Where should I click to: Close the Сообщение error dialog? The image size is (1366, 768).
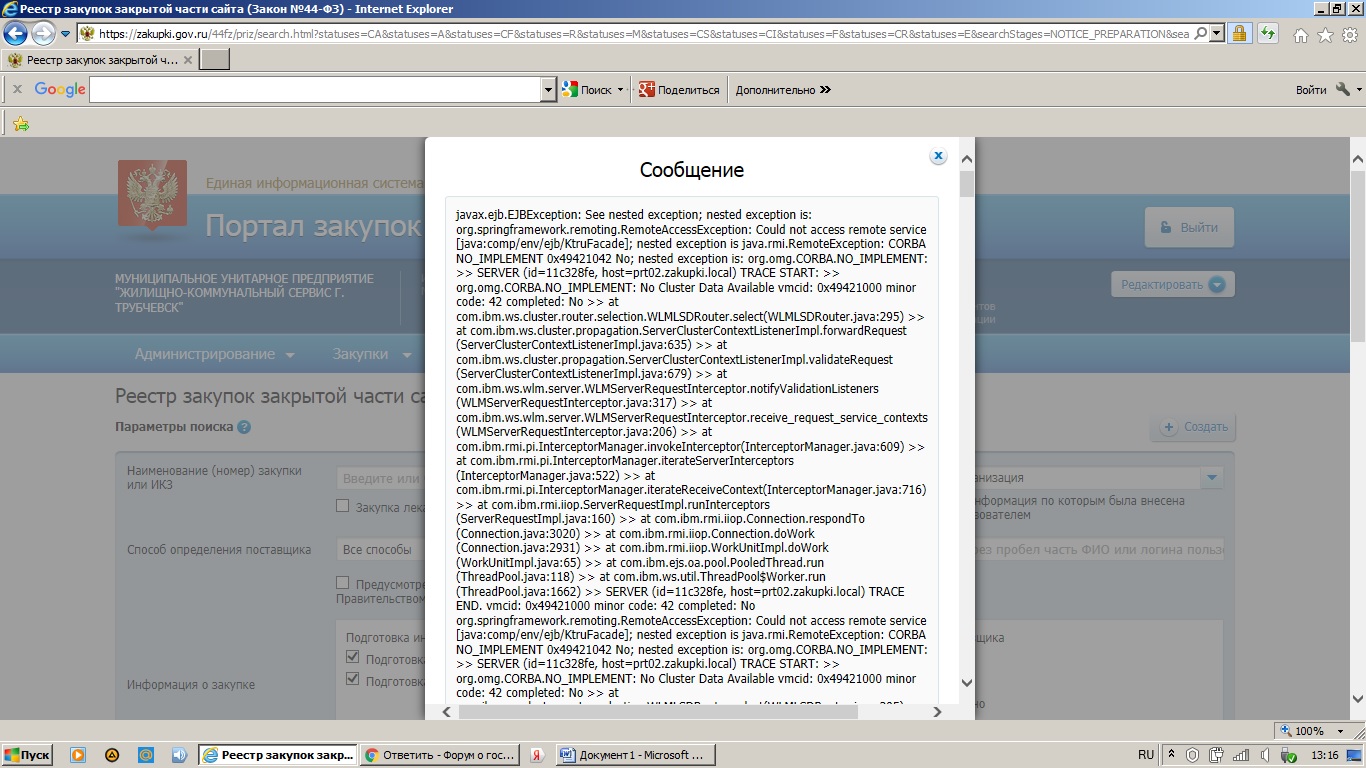pyautogui.click(x=938, y=156)
